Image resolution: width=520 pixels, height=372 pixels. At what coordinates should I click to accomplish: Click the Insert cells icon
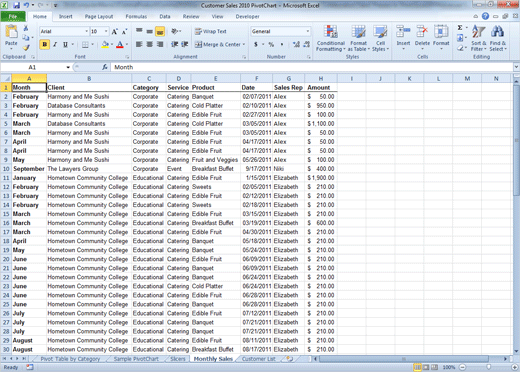coord(403,32)
